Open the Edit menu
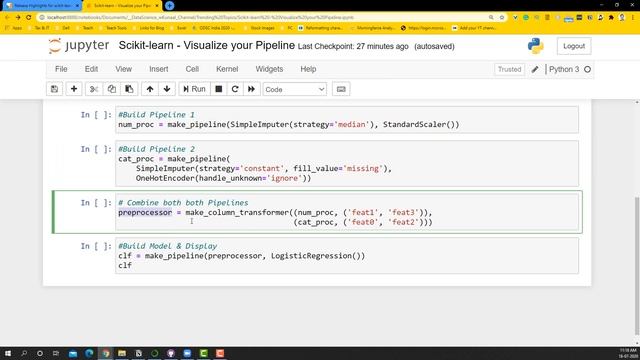This screenshot has height=360, width=640. [91, 69]
